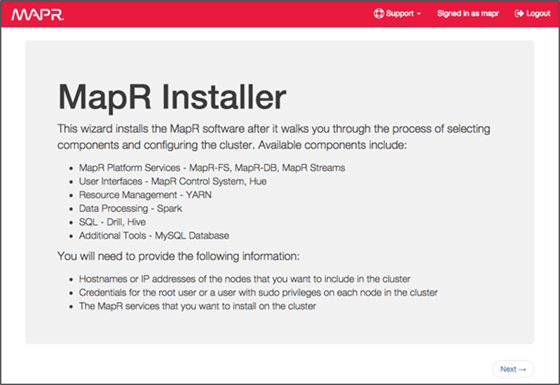Click 'This wizard installs the MapR software' paragraph
The image size is (560, 385).
tap(274, 137)
